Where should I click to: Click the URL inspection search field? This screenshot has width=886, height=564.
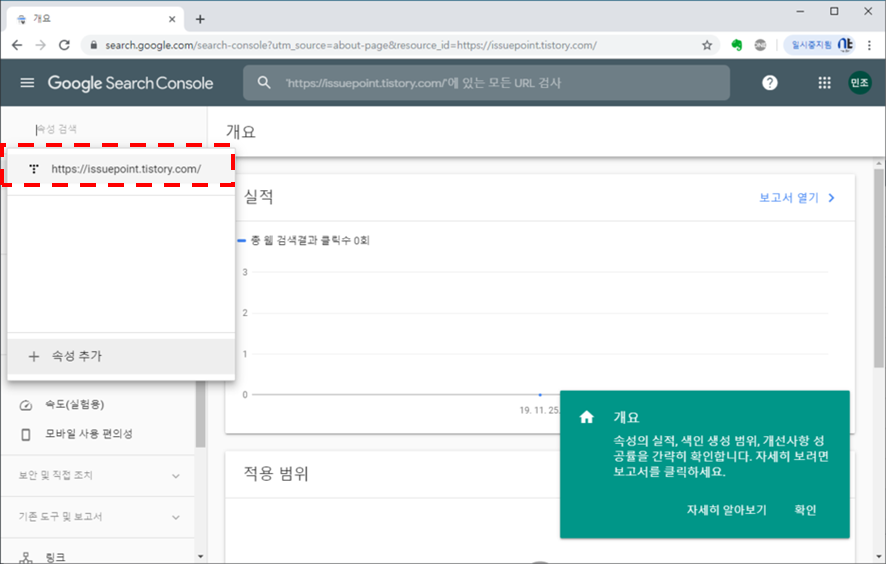[x=486, y=83]
